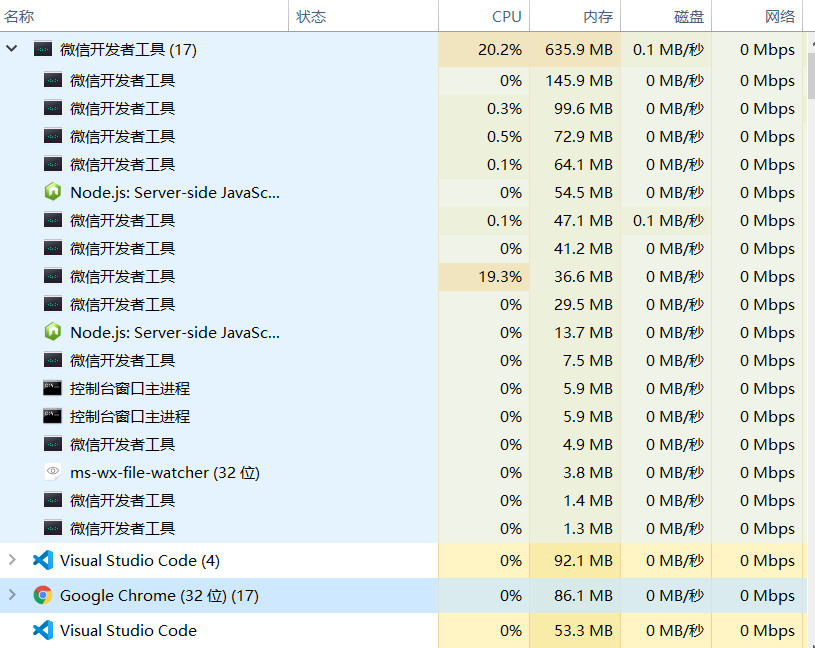Select the 微信开发者工具 (17) group name
Viewport: 815px width, 648px height.
tap(128, 49)
